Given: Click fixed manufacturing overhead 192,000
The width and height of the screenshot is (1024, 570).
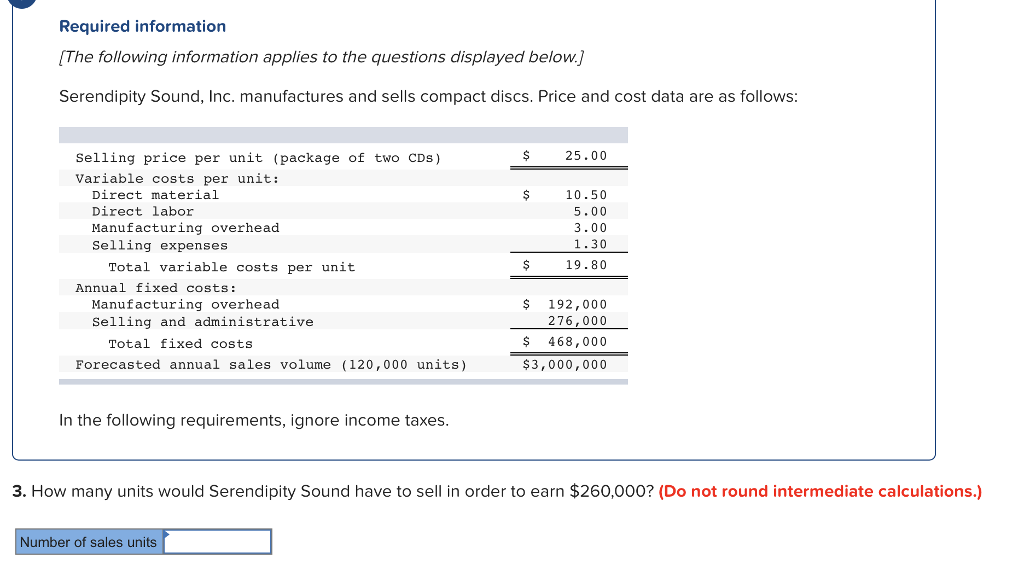Looking at the screenshot, I should (577, 304).
